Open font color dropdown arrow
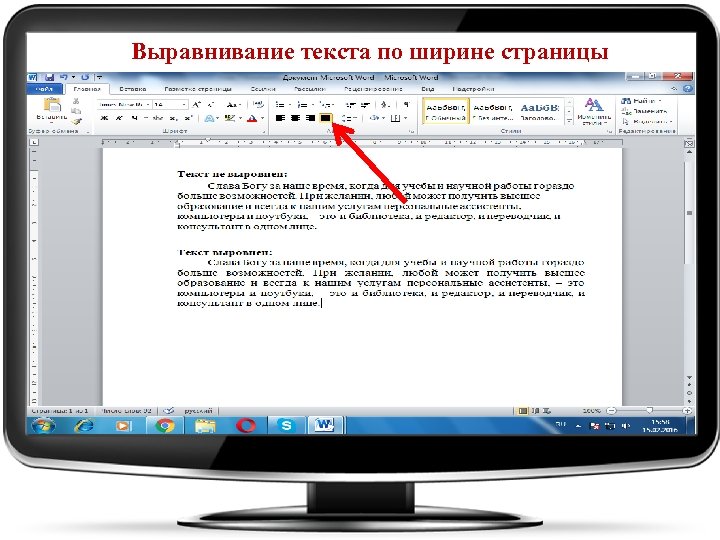The image size is (720, 540). [263, 118]
